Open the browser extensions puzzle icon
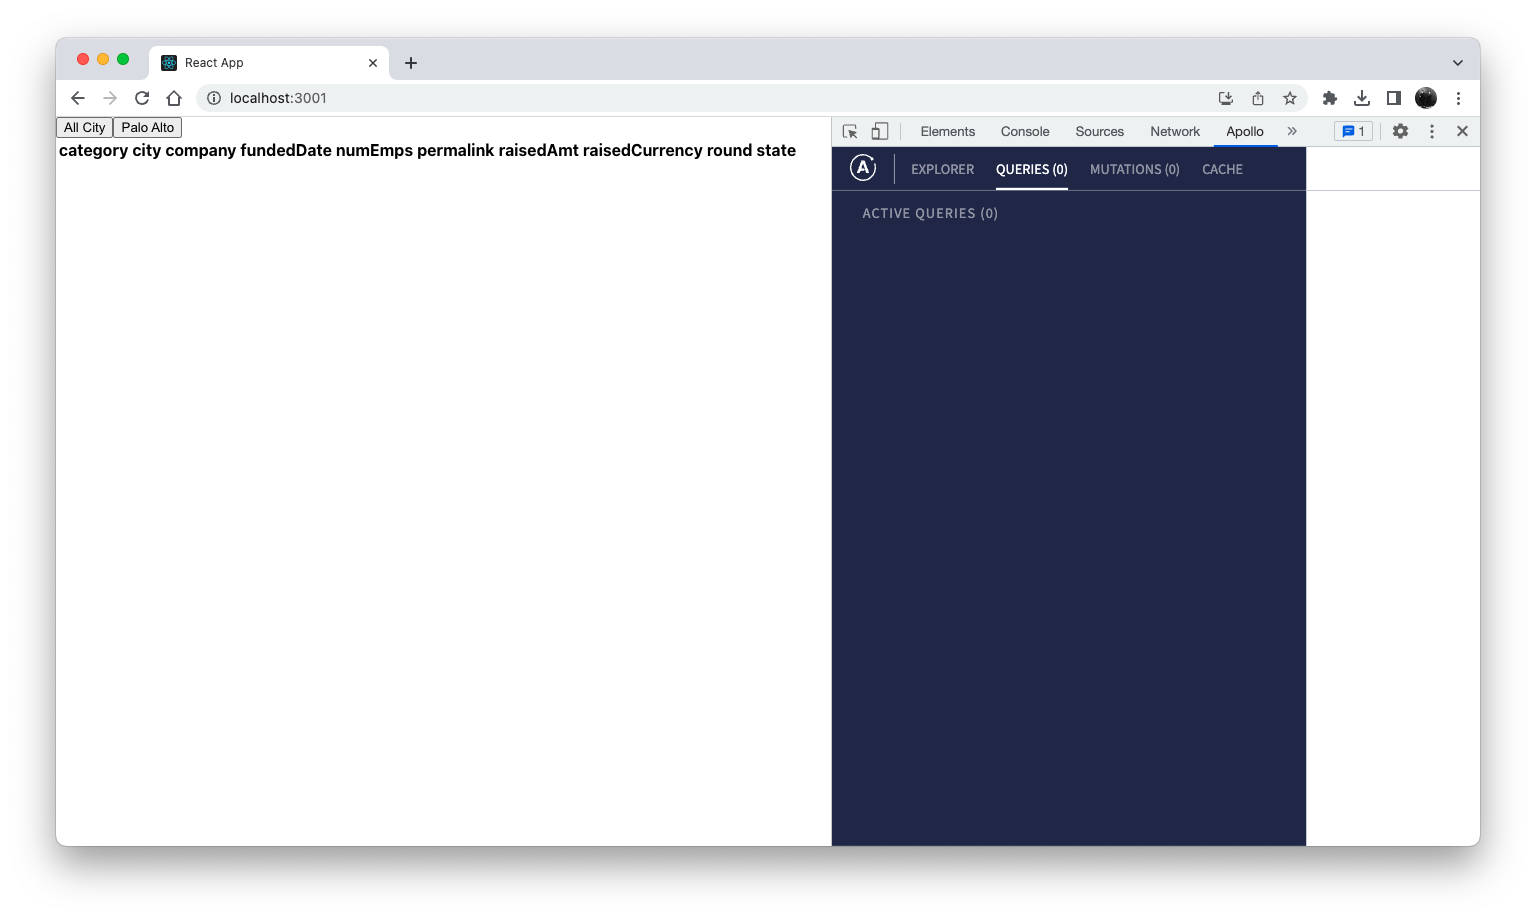Viewport: 1536px width, 920px height. [x=1330, y=98]
